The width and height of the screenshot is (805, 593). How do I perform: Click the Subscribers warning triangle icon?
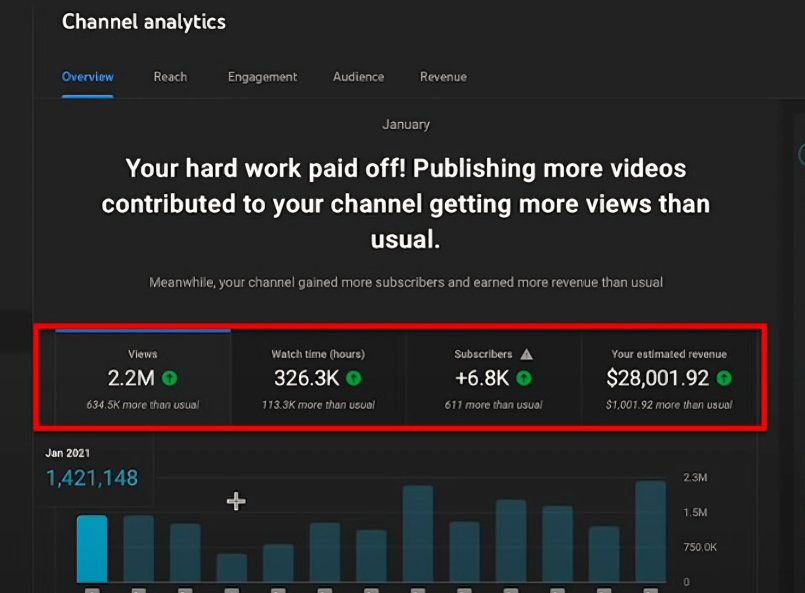(527, 354)
